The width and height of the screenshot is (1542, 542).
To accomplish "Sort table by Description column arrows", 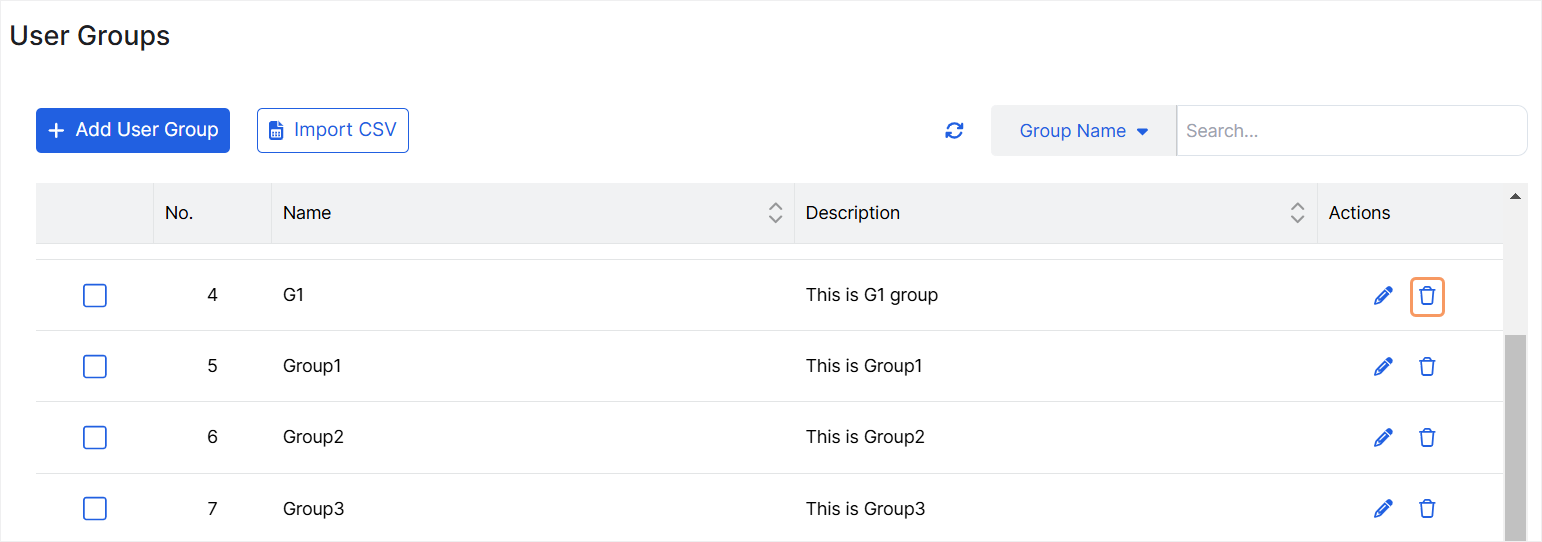I will pos(1297,213).
